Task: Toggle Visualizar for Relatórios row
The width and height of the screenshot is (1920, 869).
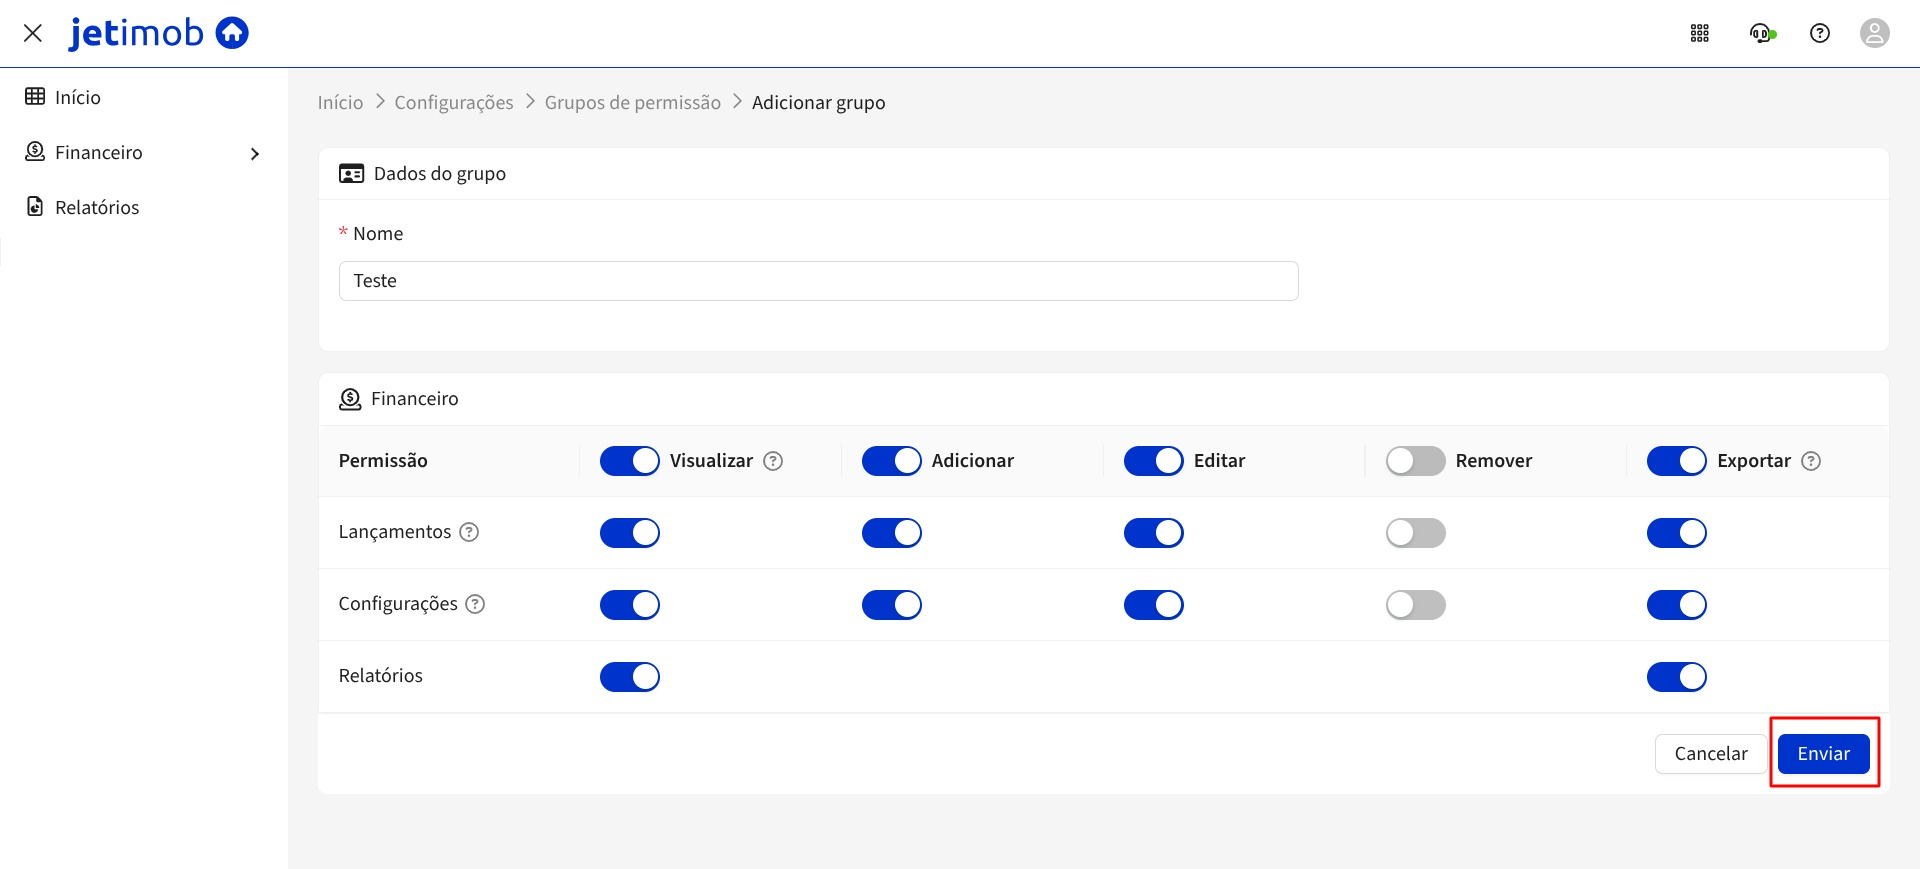Action: pos(629,677)
